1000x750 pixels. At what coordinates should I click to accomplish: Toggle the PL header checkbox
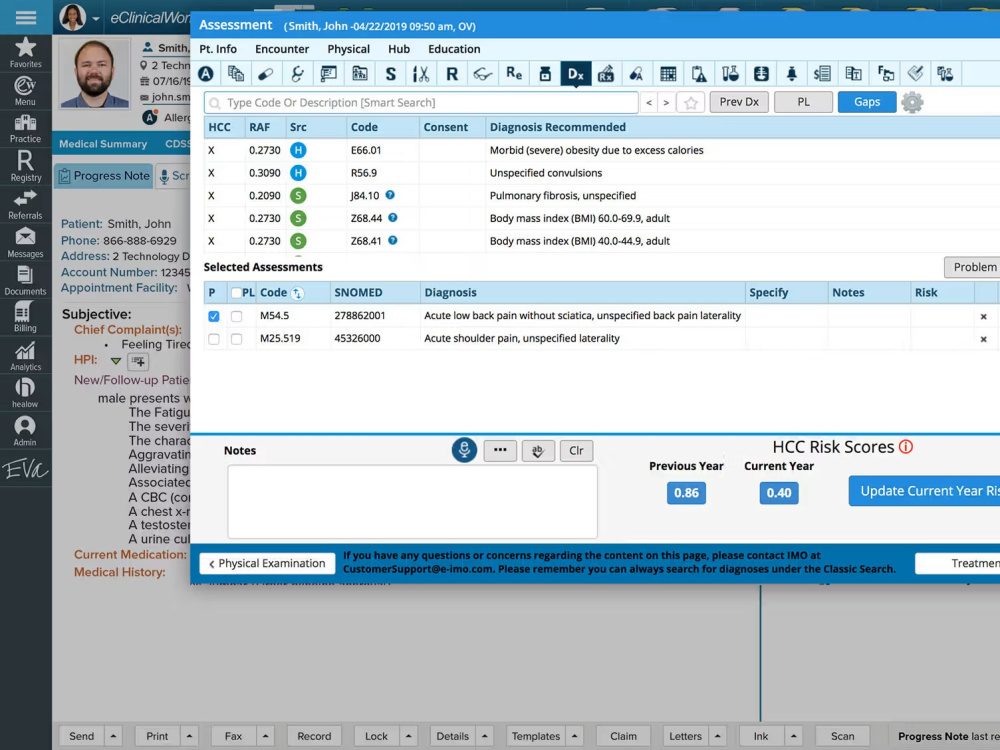point(237,293)
